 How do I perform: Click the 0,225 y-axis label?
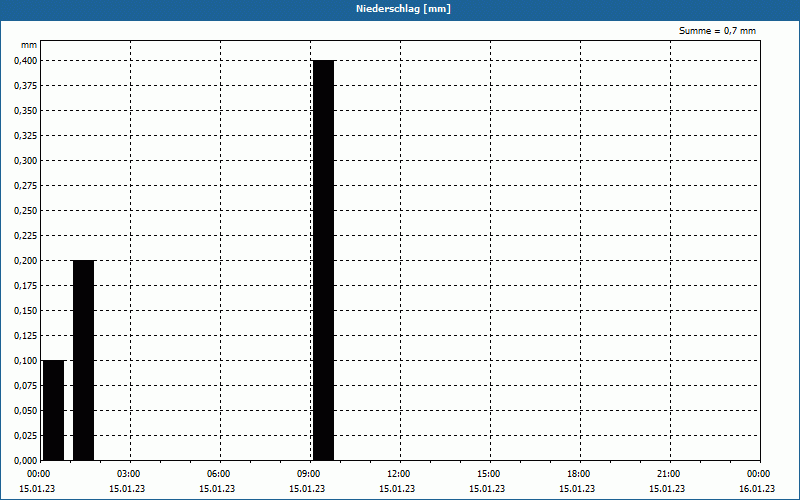click(26, 236)
